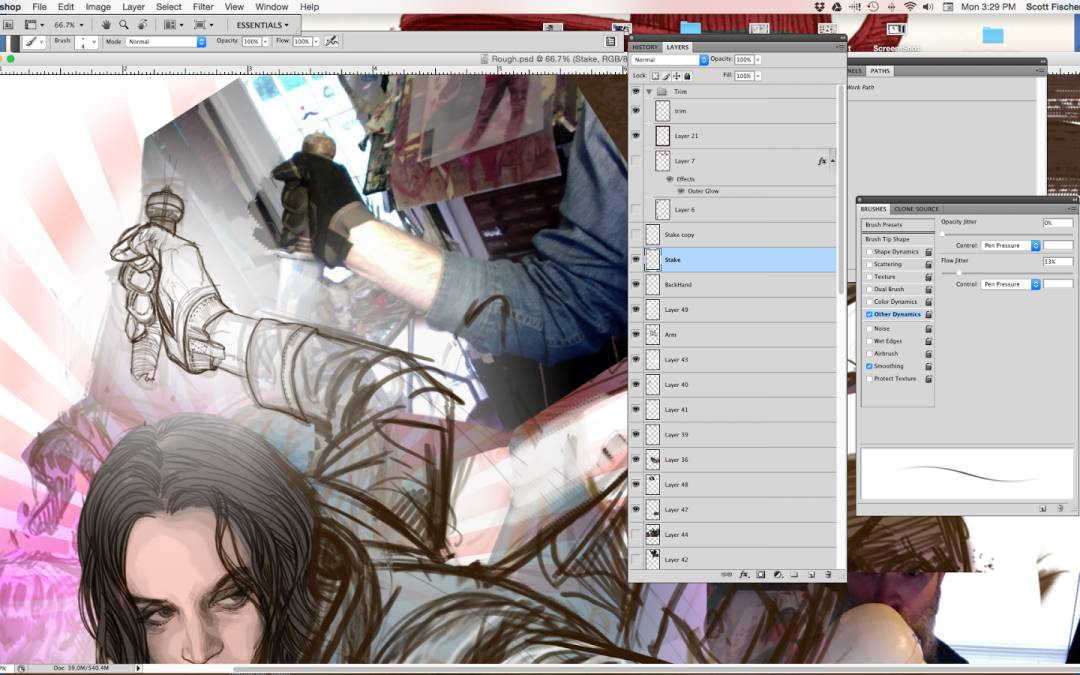Delete layer using Layers panel trash icon
1080x675 pixels.
[x=828, y=575]
